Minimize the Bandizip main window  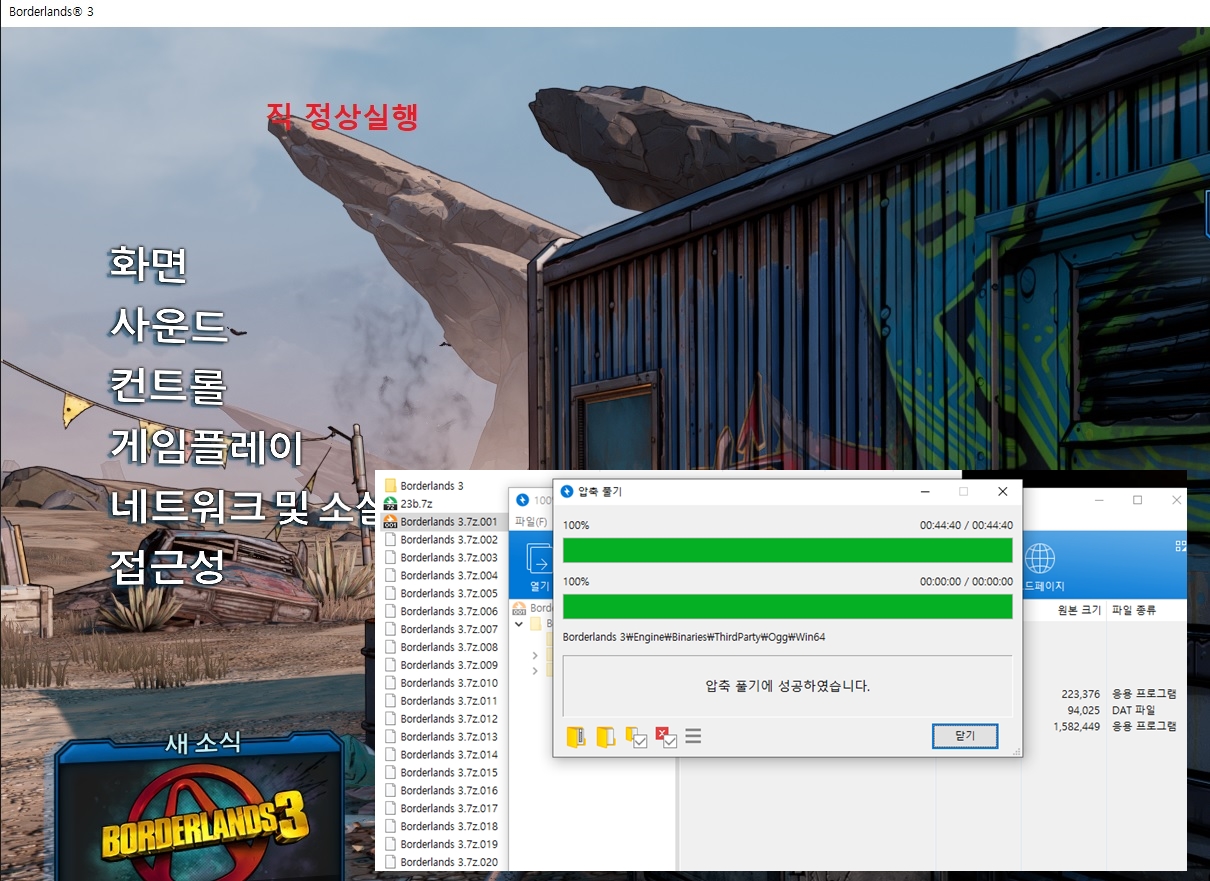pos(1097,499)
